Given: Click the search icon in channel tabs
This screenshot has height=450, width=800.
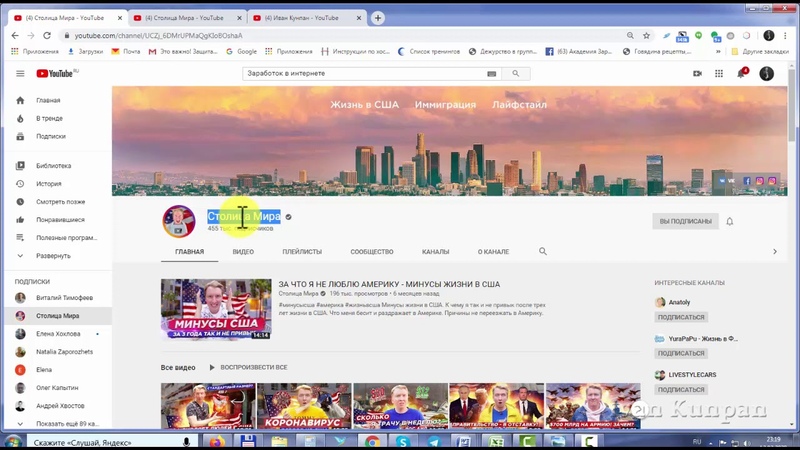Looking at the screenshot, I should pyautogui.click(x=543, y=252).
